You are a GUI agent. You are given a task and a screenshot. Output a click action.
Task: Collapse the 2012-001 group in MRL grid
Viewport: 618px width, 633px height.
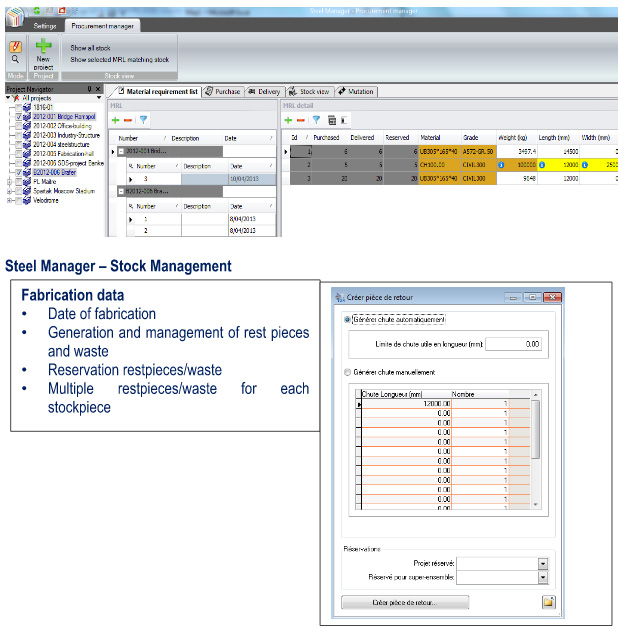pyautogui.click(x=121, y=151)
